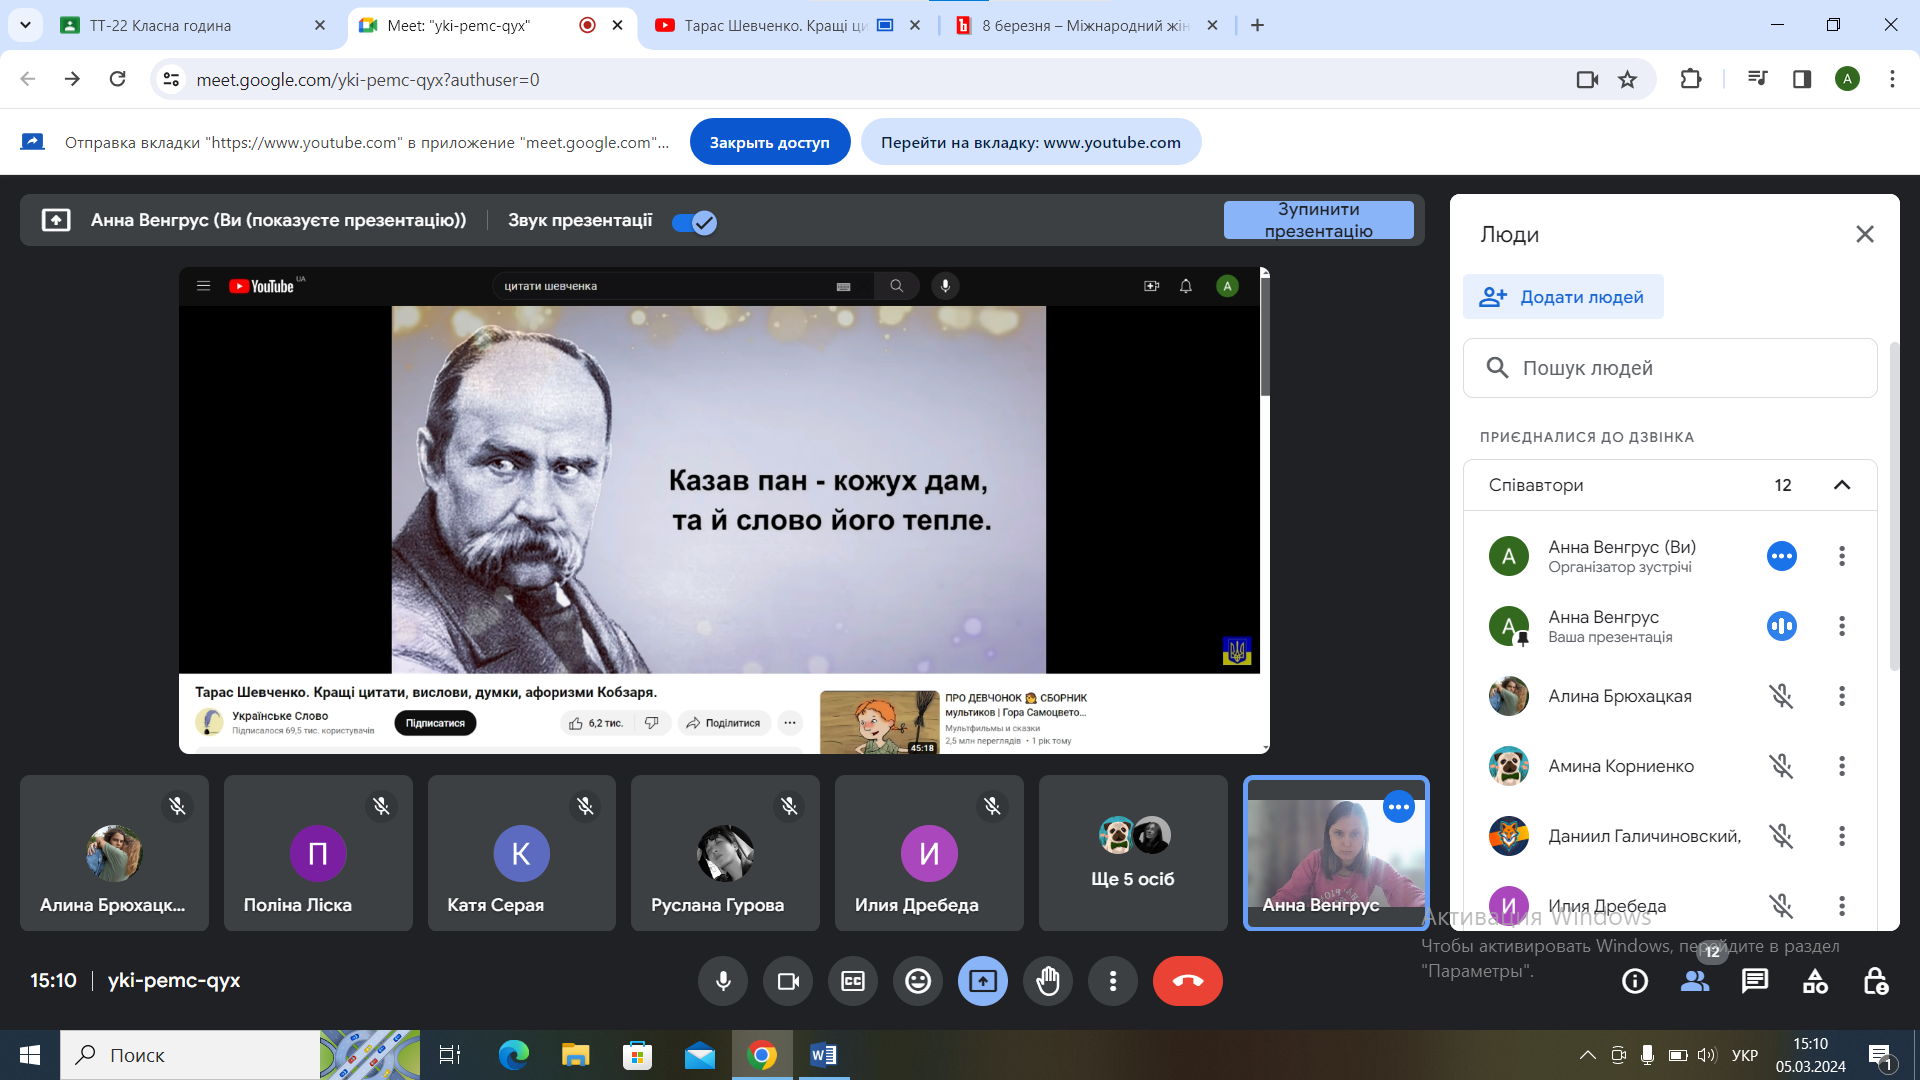The image size is (1920, 1080).
Task: Open chat with everyone icon
Action: (1755, 981)
